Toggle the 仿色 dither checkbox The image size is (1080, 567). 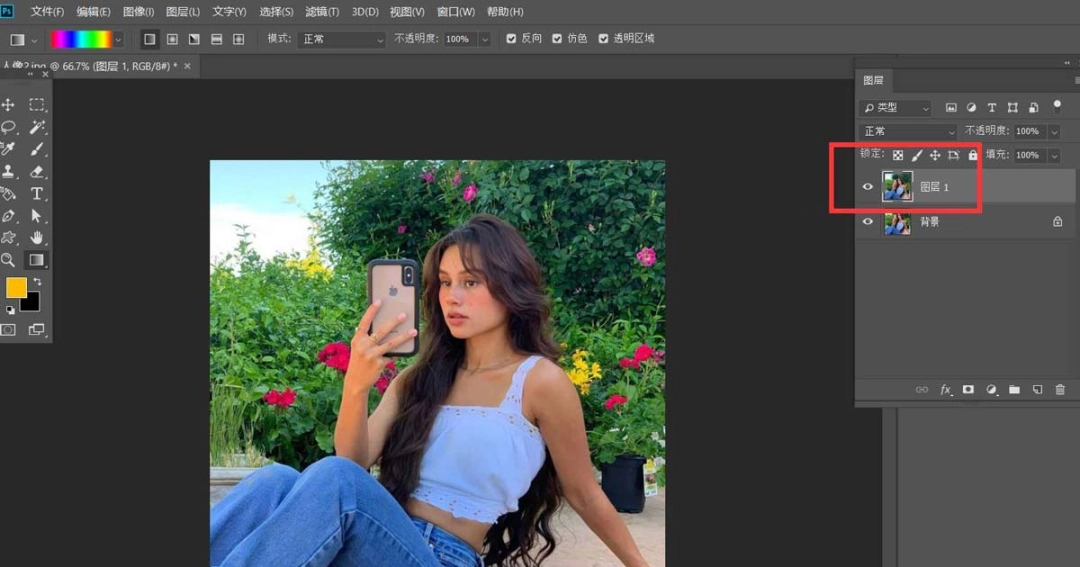557,39
